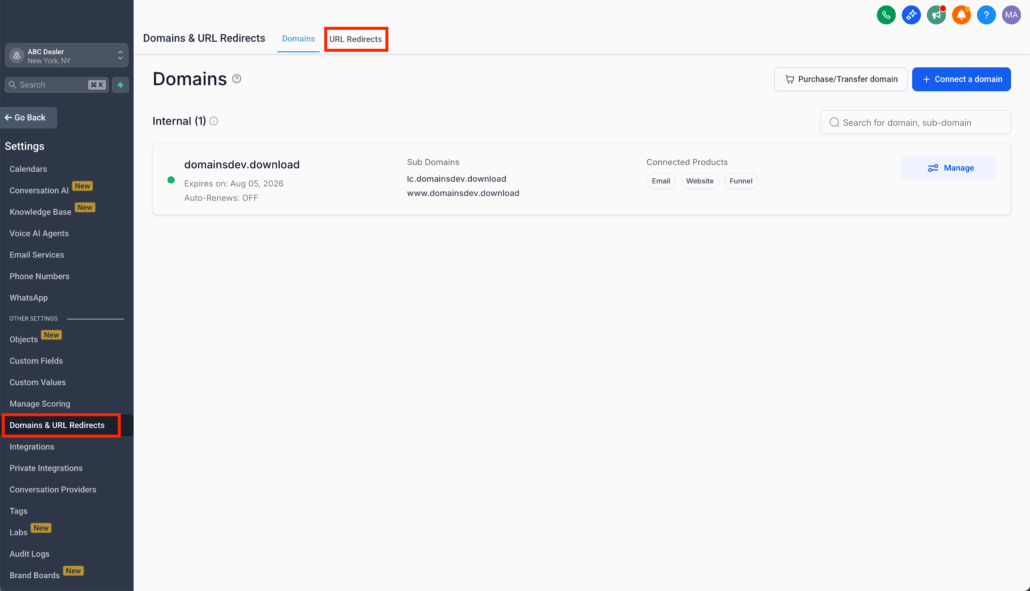This screenshot has height=591, width=1030.
Task: Select the Domains tab
Action: [298, 39]
